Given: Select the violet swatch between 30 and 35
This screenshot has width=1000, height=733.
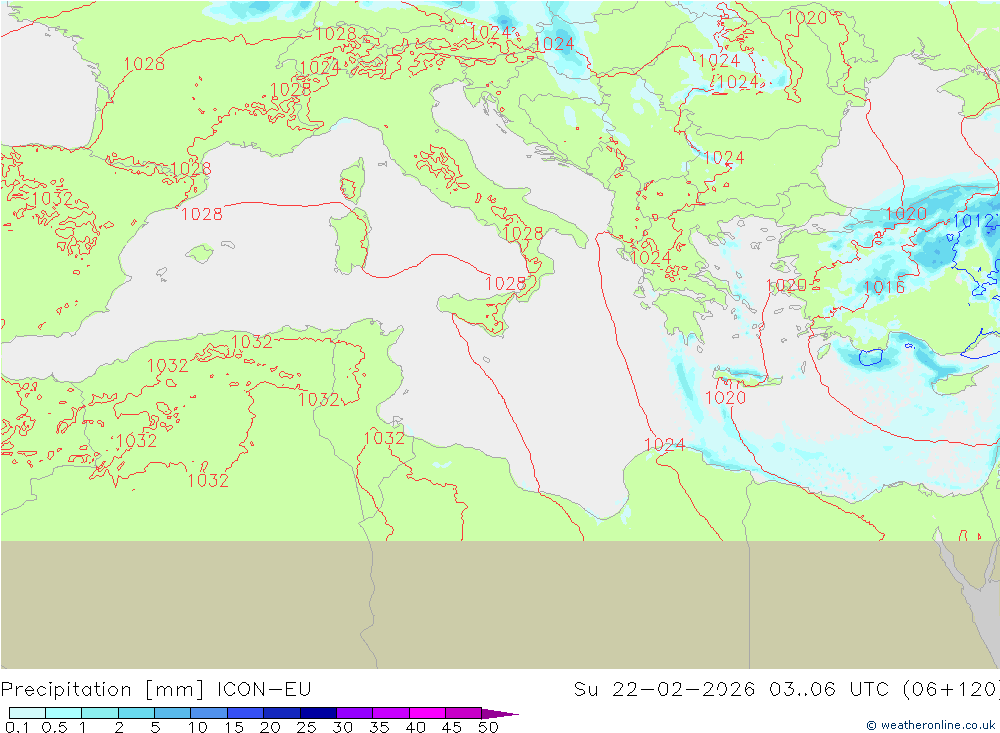Looking at the screenshot, I should 354,713.
